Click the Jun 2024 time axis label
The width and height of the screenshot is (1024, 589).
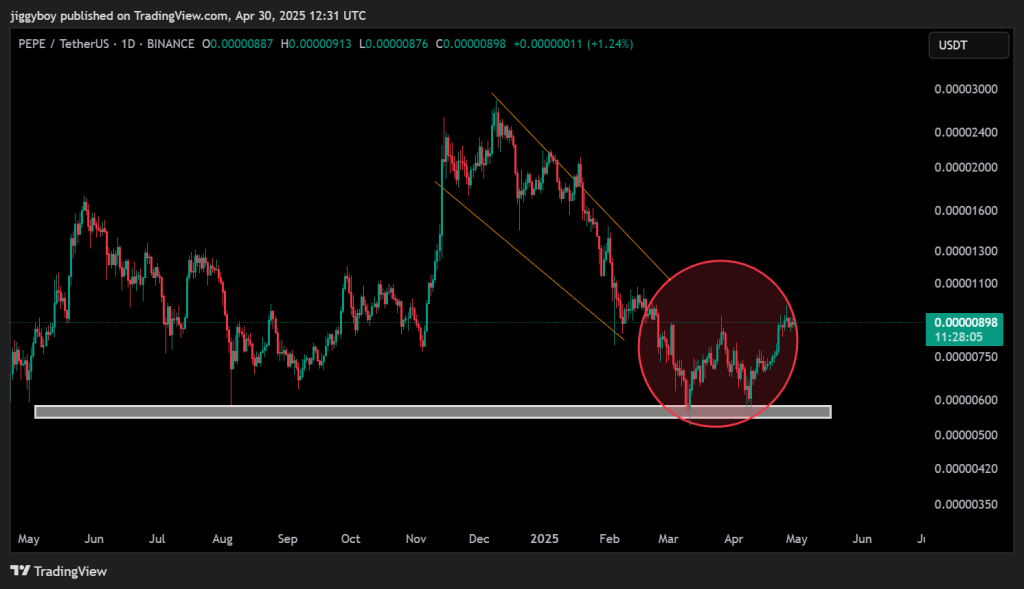[x=94, y=539]
